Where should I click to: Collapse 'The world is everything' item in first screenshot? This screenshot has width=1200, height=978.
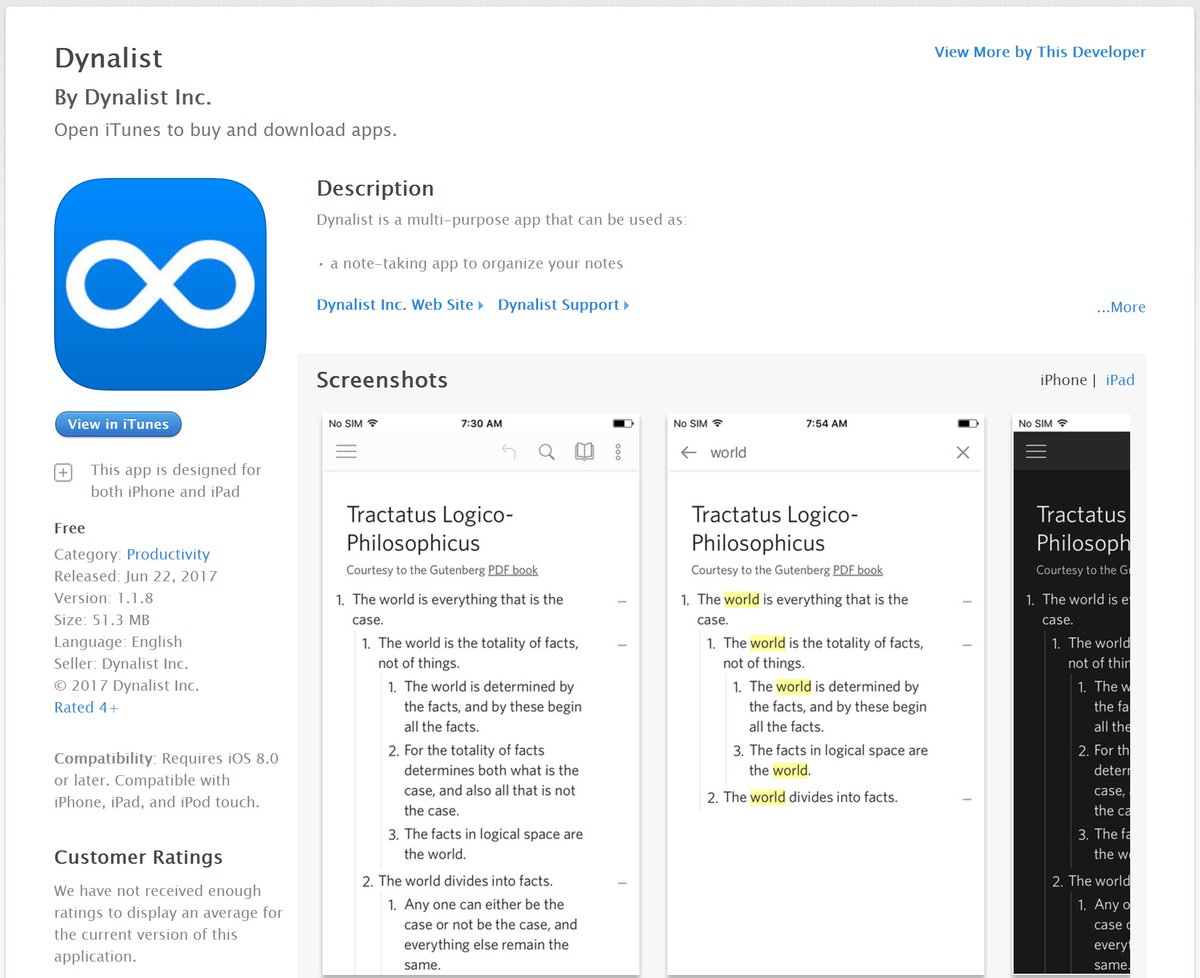pyautogui.click(x=622, y=601)
